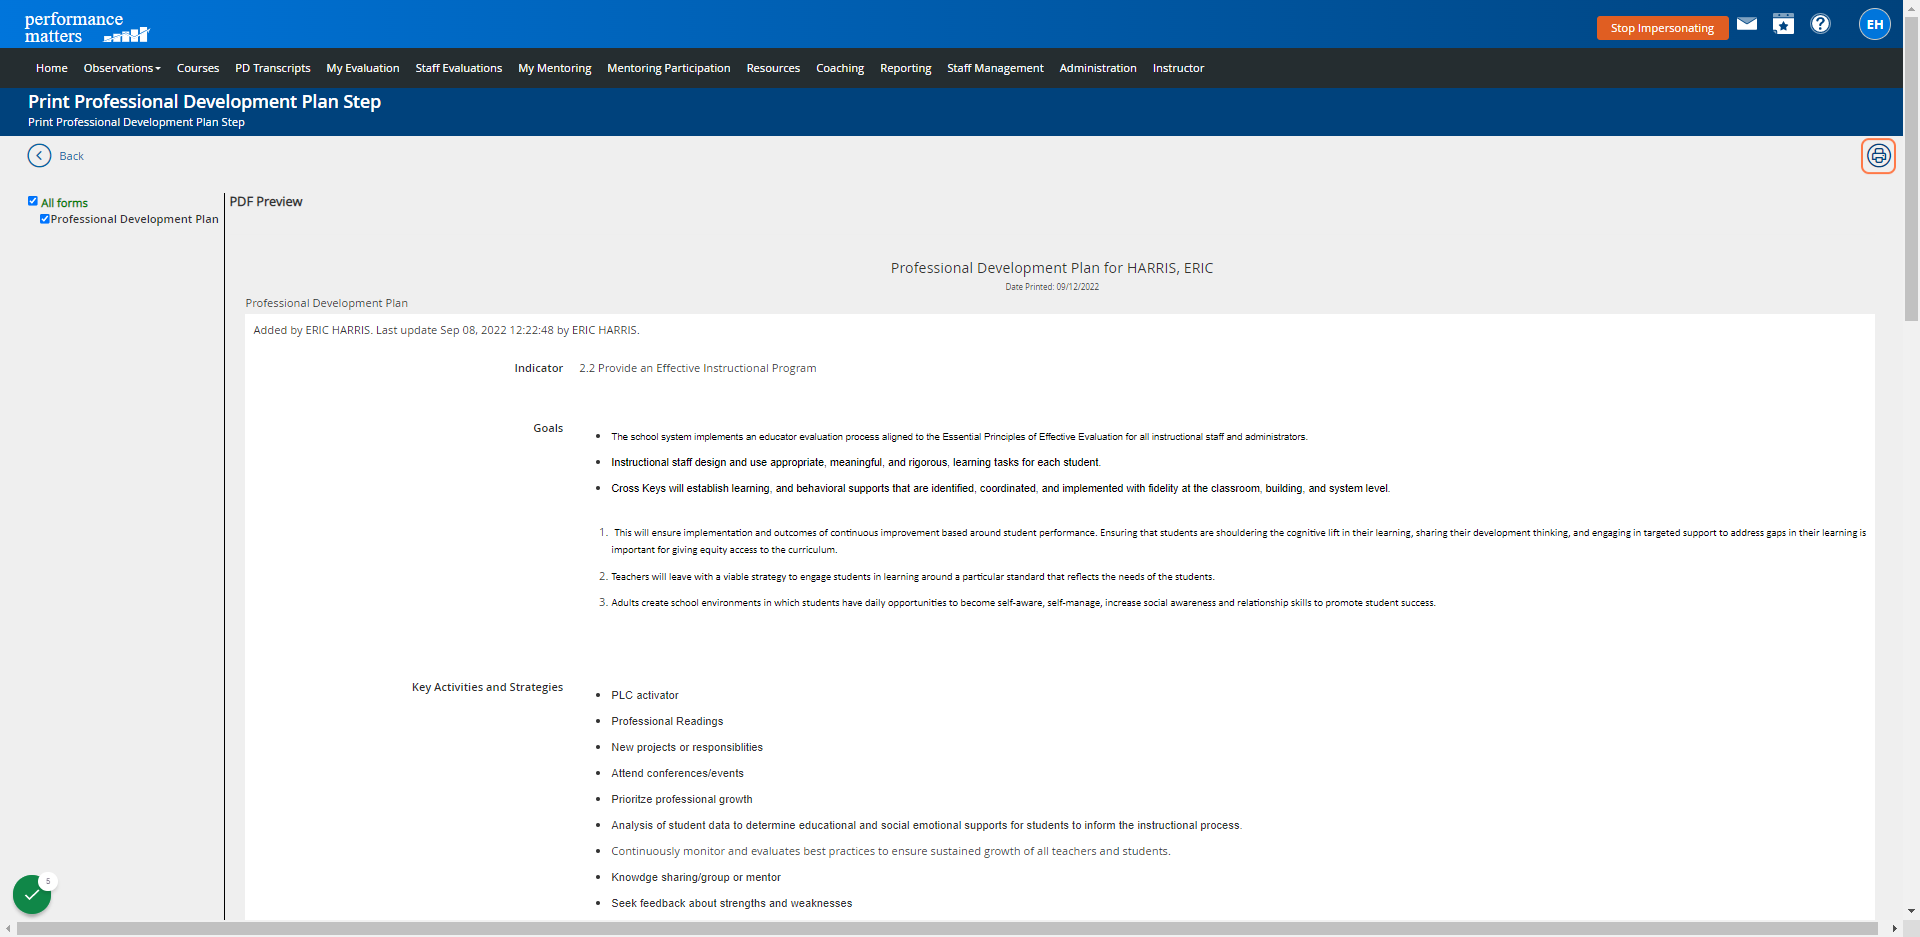Open Staff Management menu item
This screenshot has width=1920, height=937.
[x=995, y=68]
